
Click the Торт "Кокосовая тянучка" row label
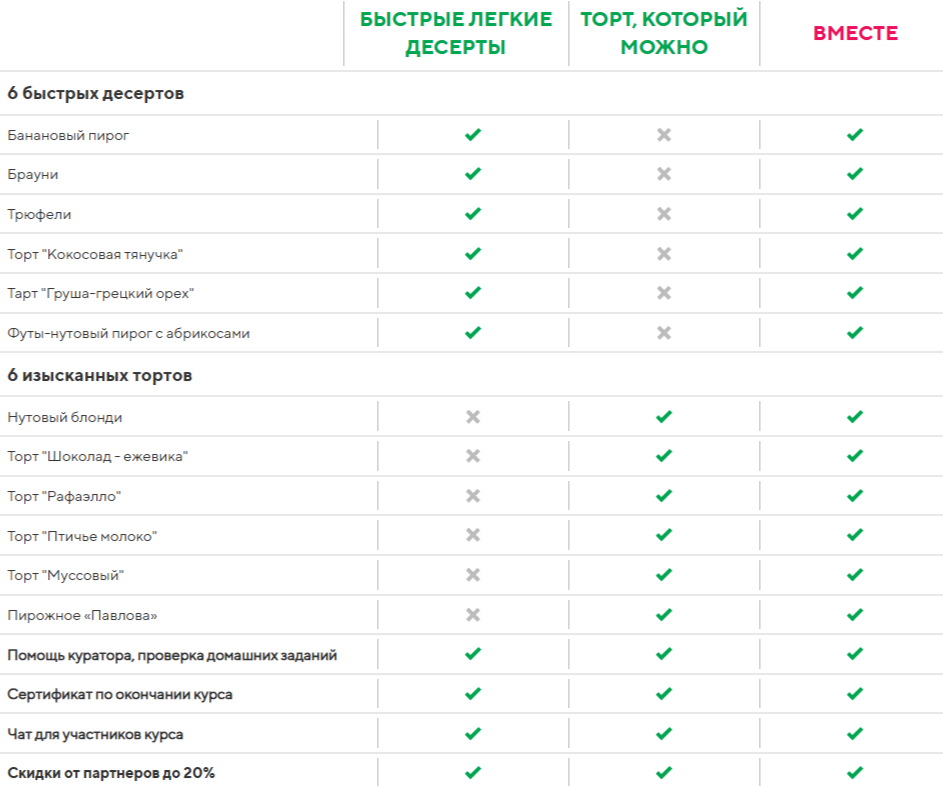click(95, 254)
